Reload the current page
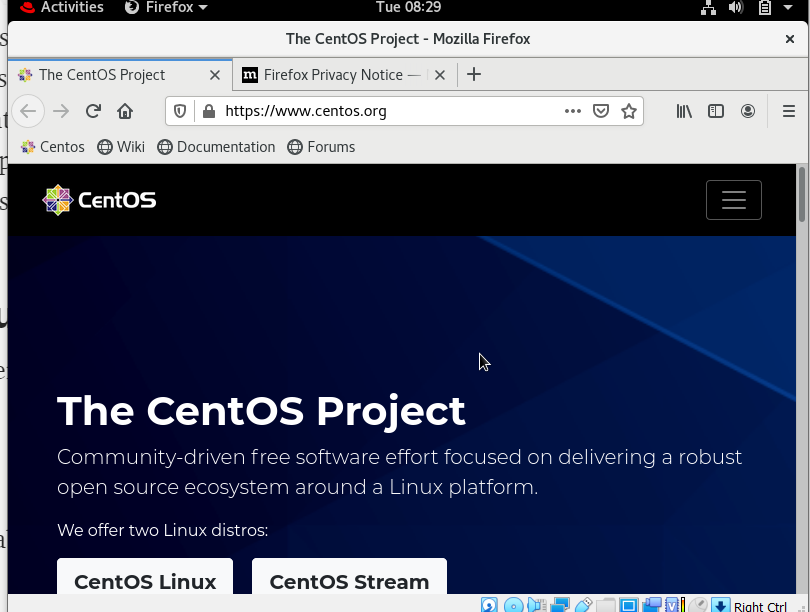Viewport: 810px width, 612px height. point(93,111)
